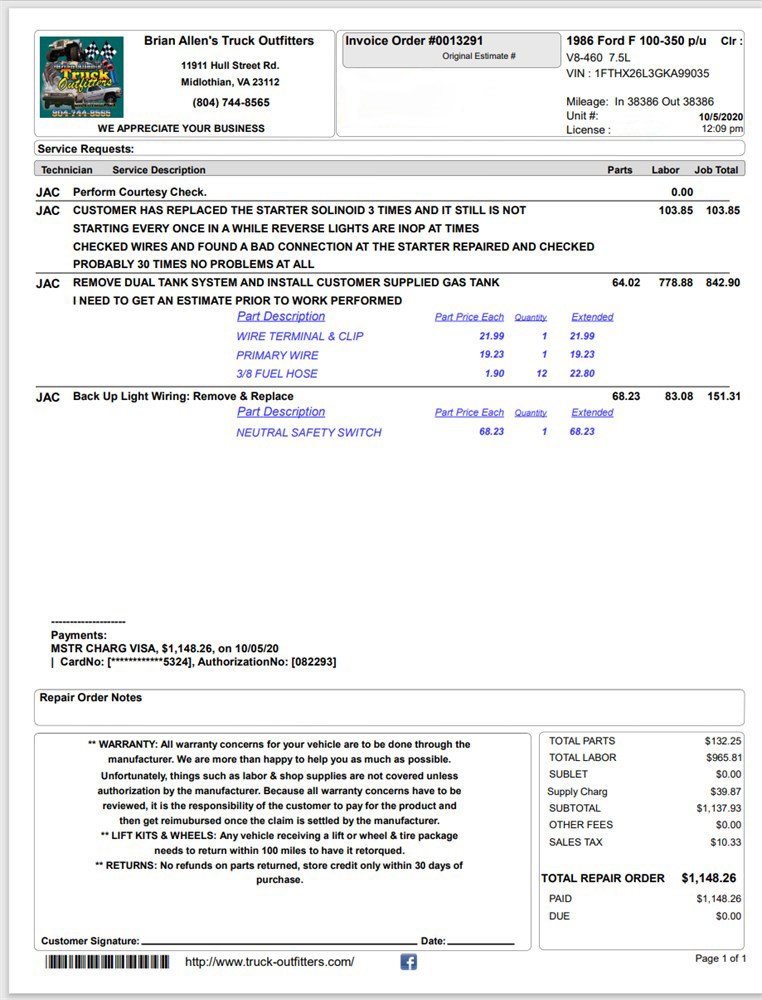The image size is (762, 1000).
Task: Click the Service Requests field
Action: (x=389, y=149)
